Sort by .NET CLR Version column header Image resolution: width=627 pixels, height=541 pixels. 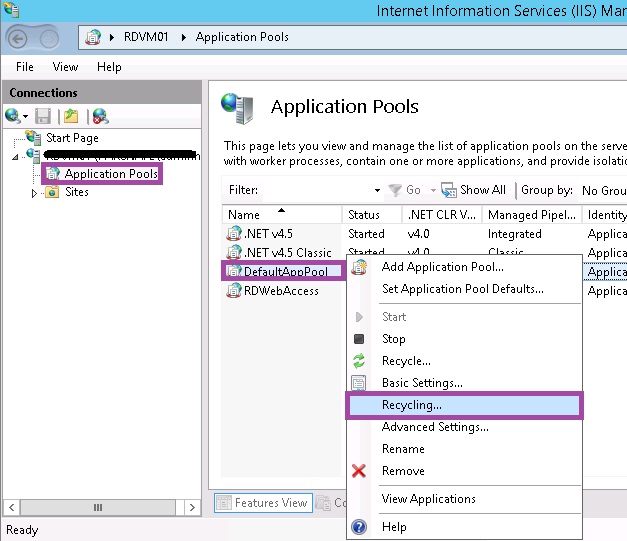click(442, 215)
